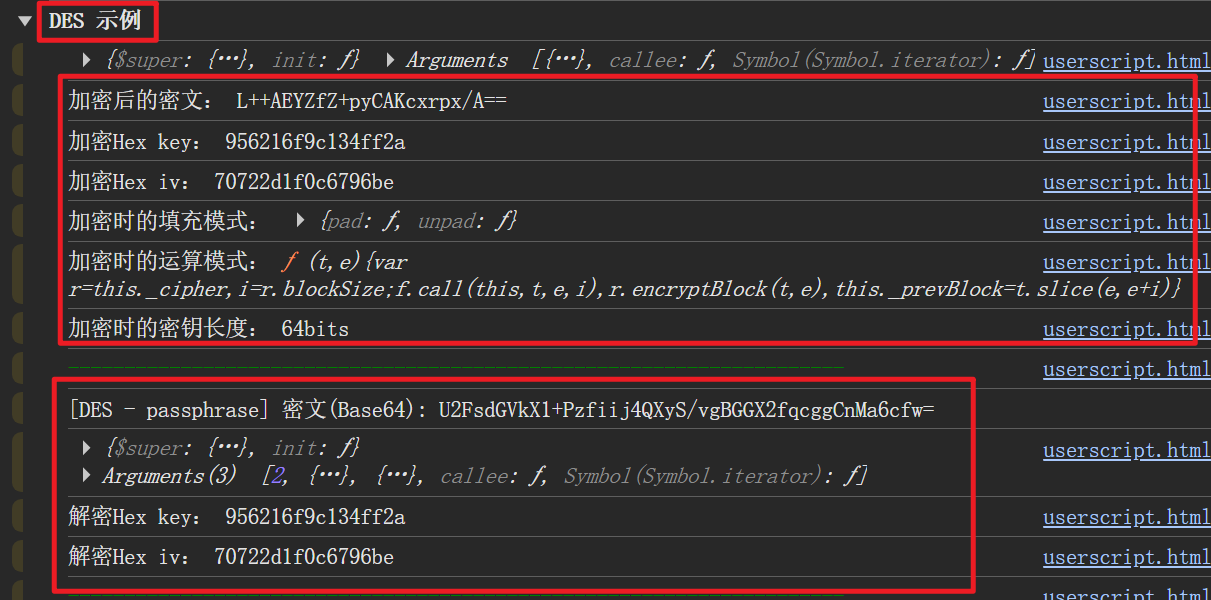Expand the first {$super, init} object
Image resolution: width=1211 pixels, height=600 pixels.
click(87, 60)
